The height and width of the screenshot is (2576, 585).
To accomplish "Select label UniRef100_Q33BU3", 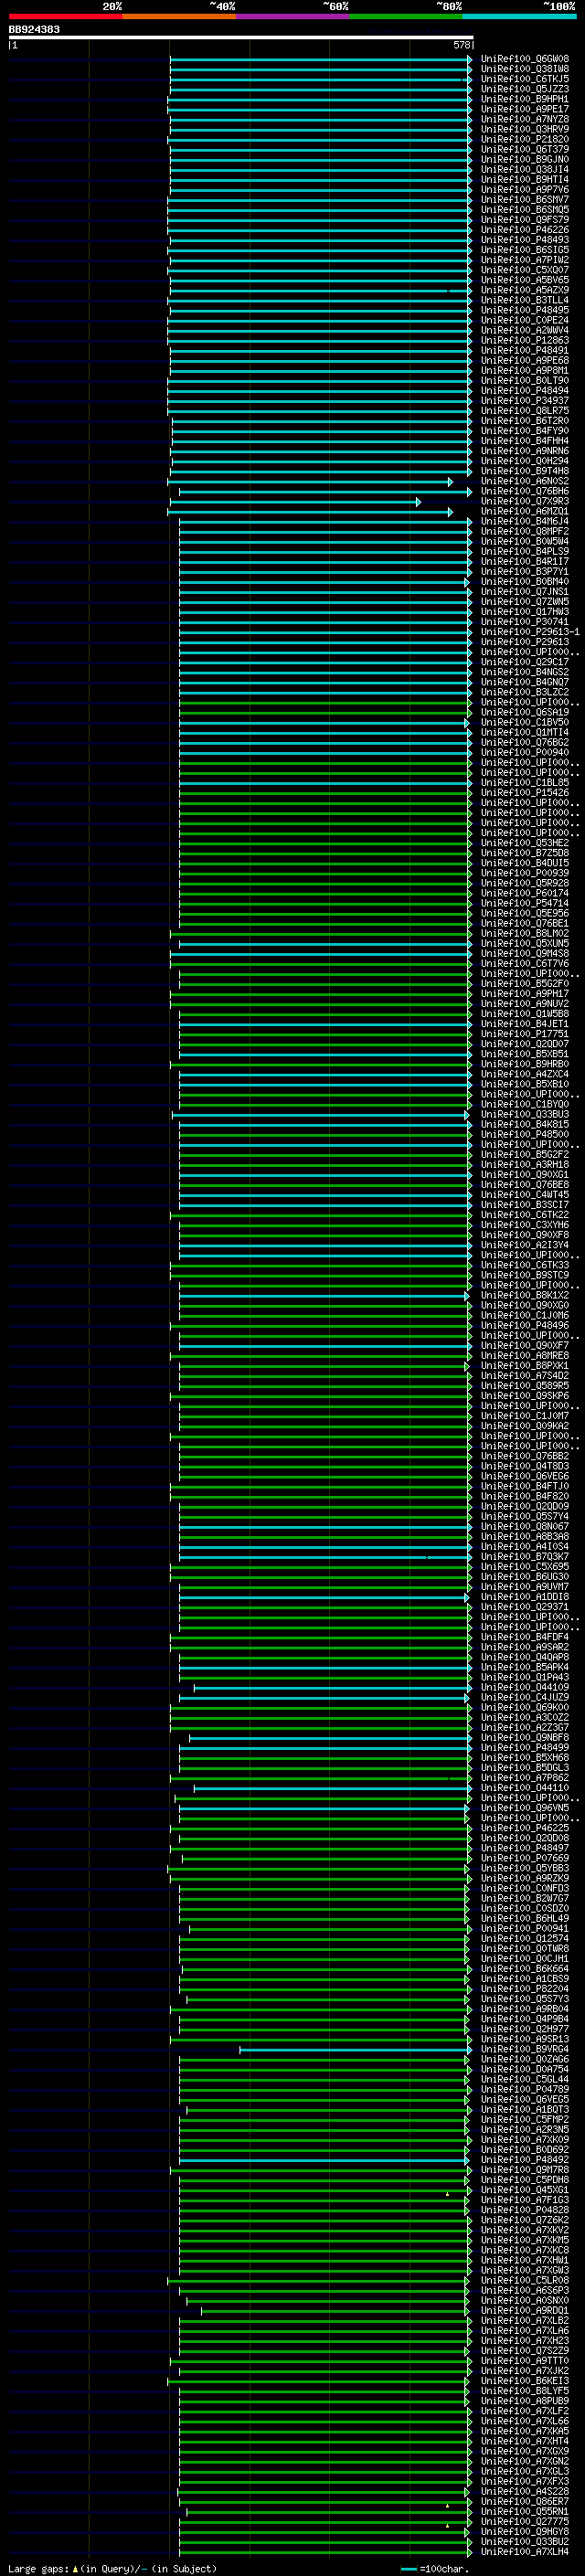I will [525, 1115].
